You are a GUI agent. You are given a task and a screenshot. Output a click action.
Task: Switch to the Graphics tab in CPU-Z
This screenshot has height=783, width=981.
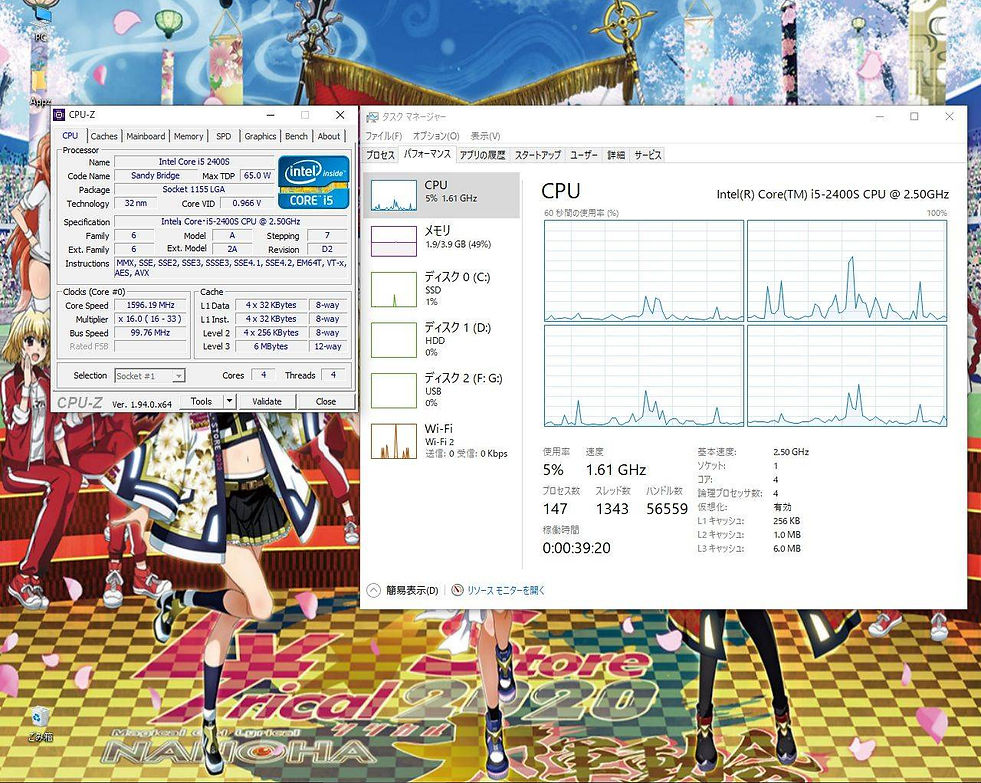pos(260,136)
